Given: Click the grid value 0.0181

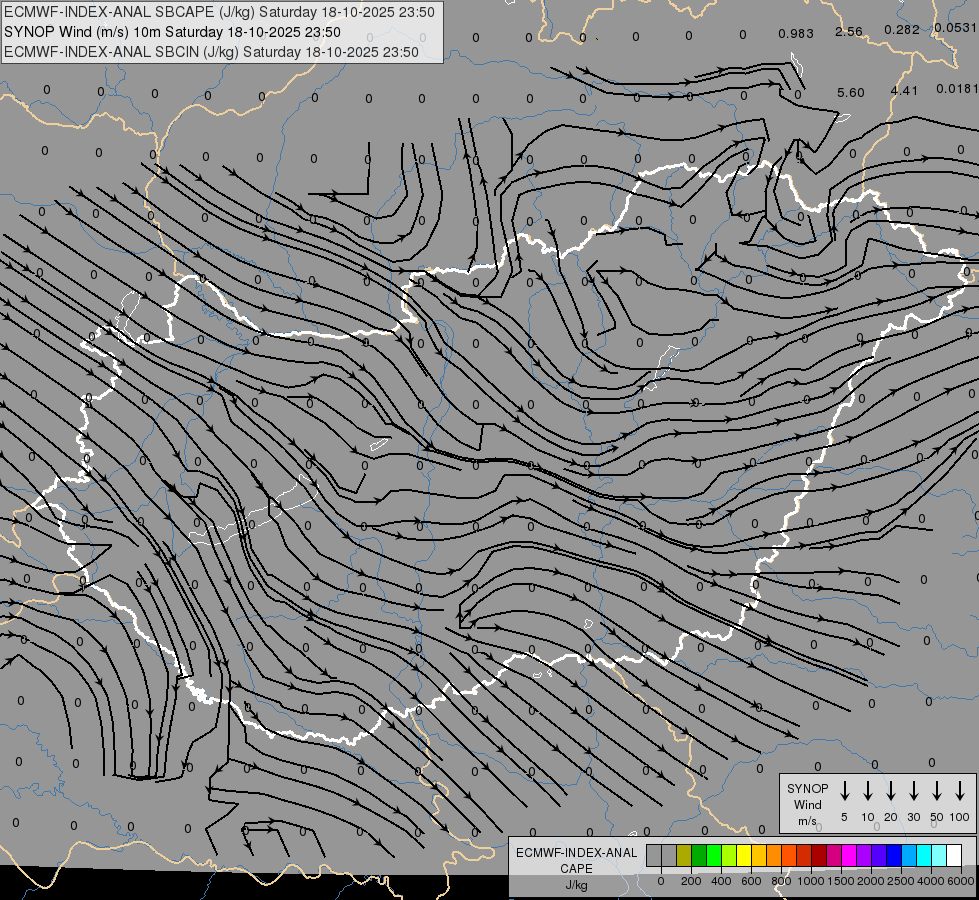Looking at the screenshot, I should [957, 89].
